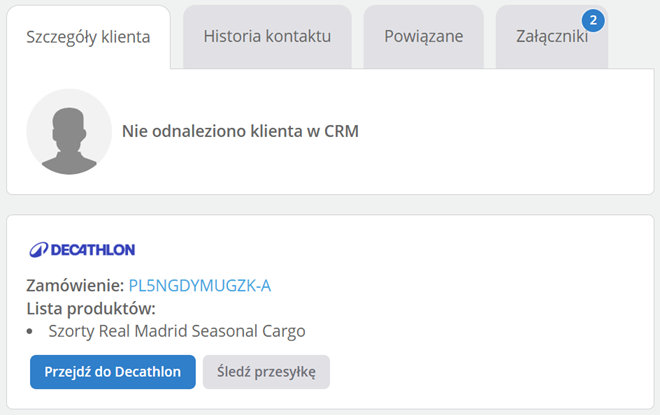Click the bullet before the product name
660x415 pixels.
pos(29,332)
